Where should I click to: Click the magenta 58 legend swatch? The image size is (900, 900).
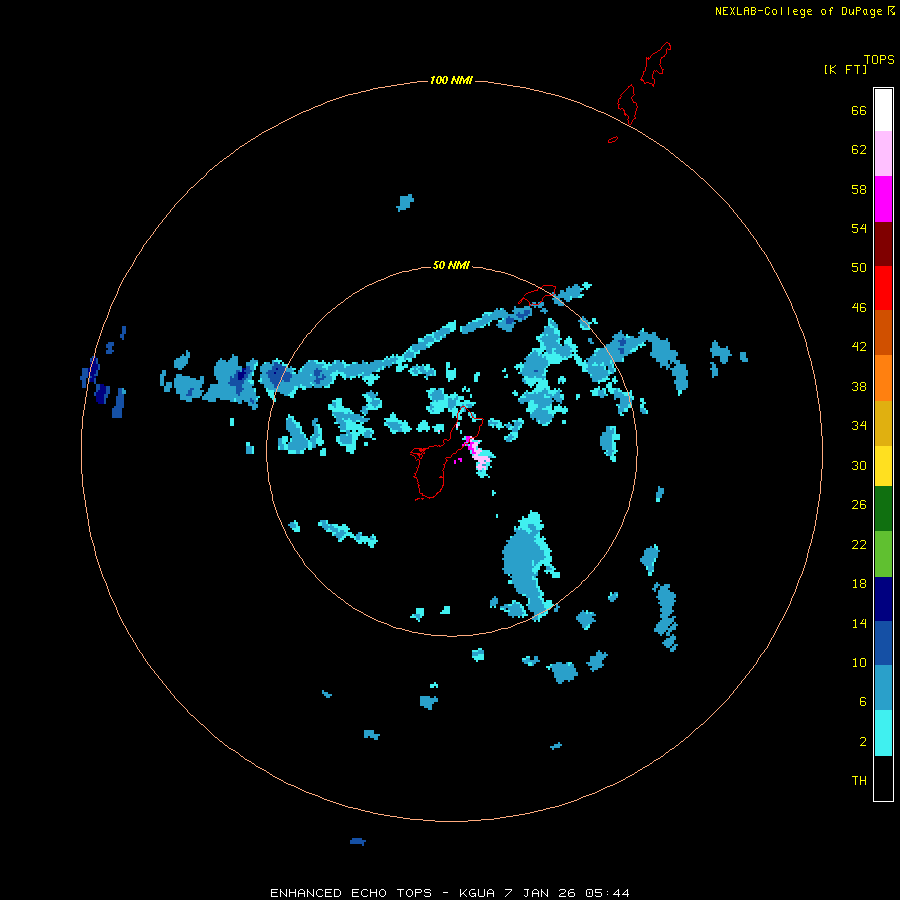pyautogui.click(x=883, y=199)
